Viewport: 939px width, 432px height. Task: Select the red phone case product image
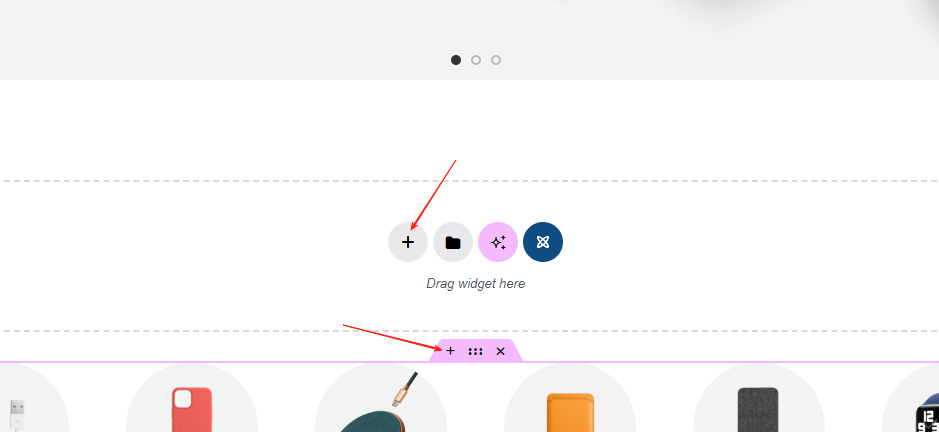[192, 410]
